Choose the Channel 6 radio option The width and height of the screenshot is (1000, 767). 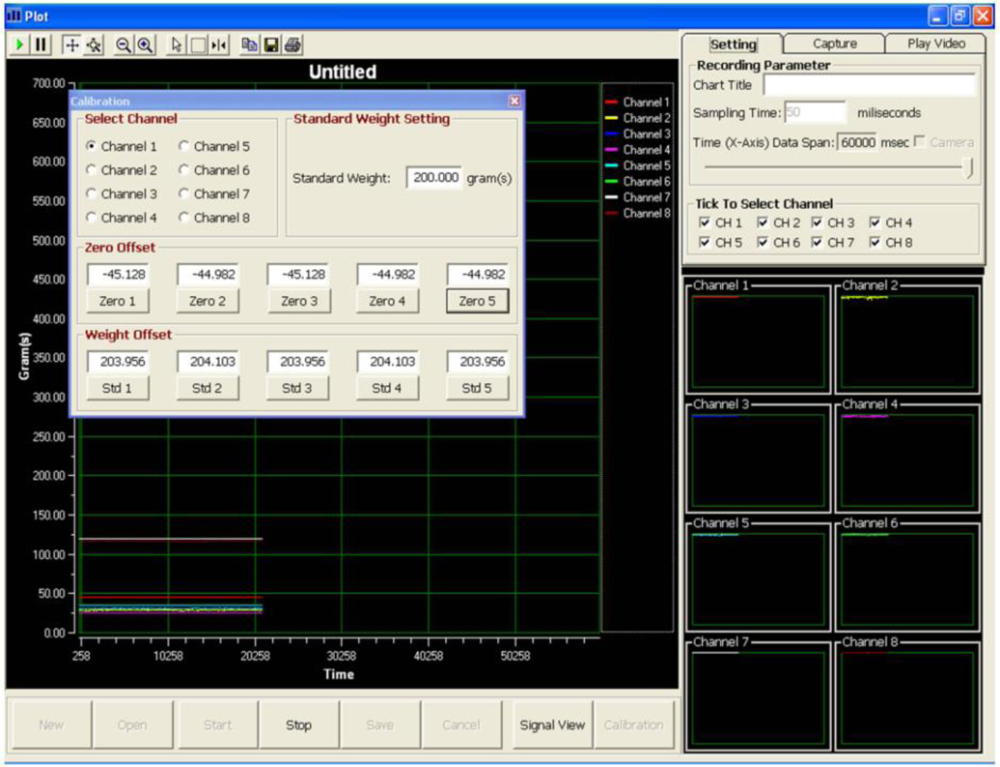(x=184, y=170)
